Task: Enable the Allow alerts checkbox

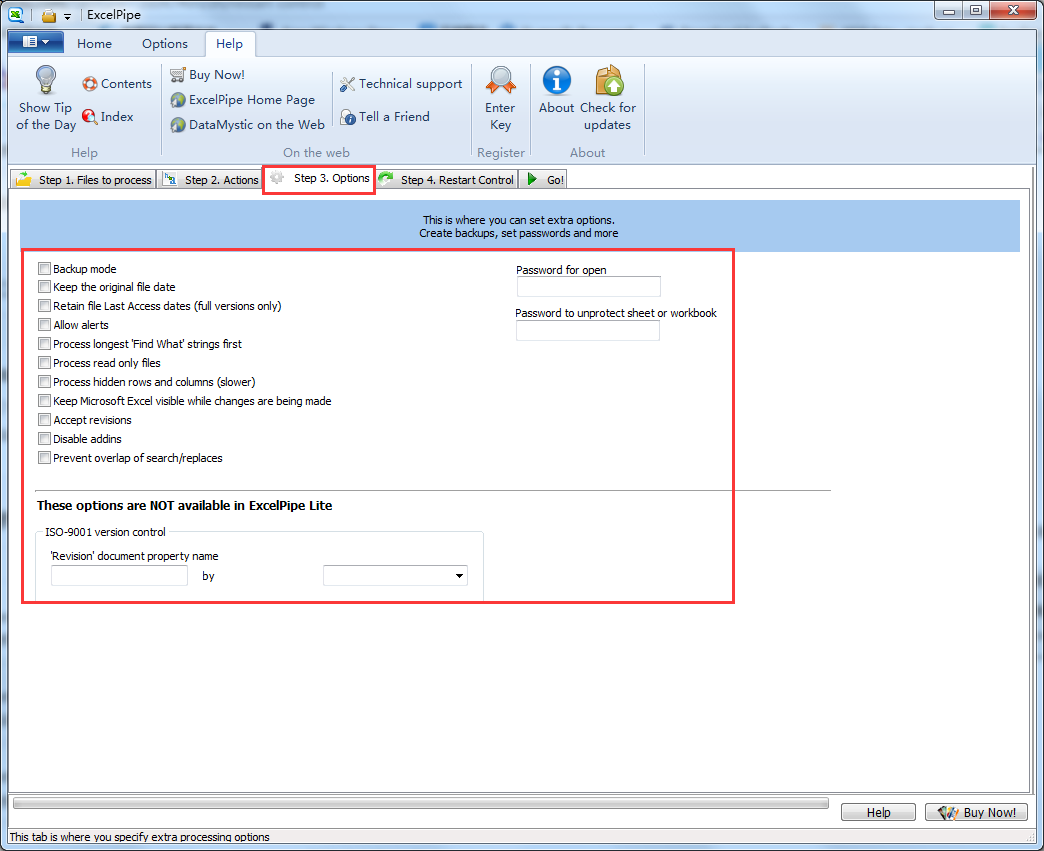Action: tap(45, 325)
